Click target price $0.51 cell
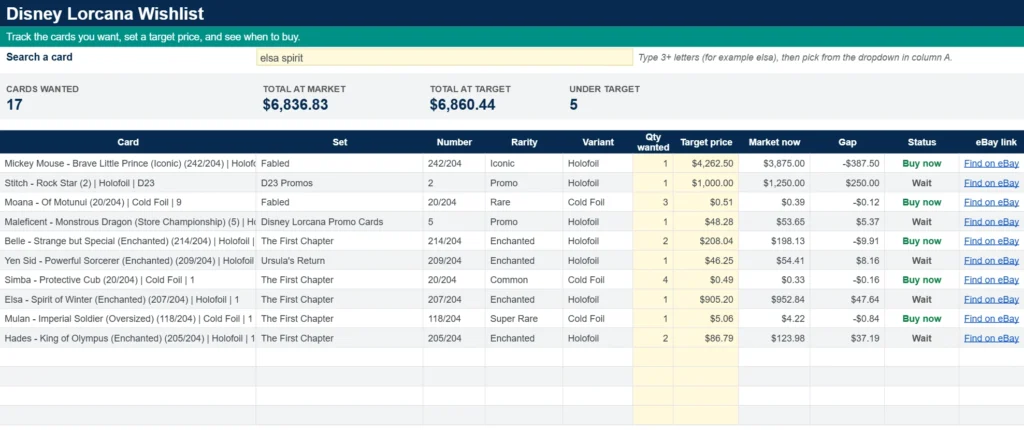 (706, 203)
